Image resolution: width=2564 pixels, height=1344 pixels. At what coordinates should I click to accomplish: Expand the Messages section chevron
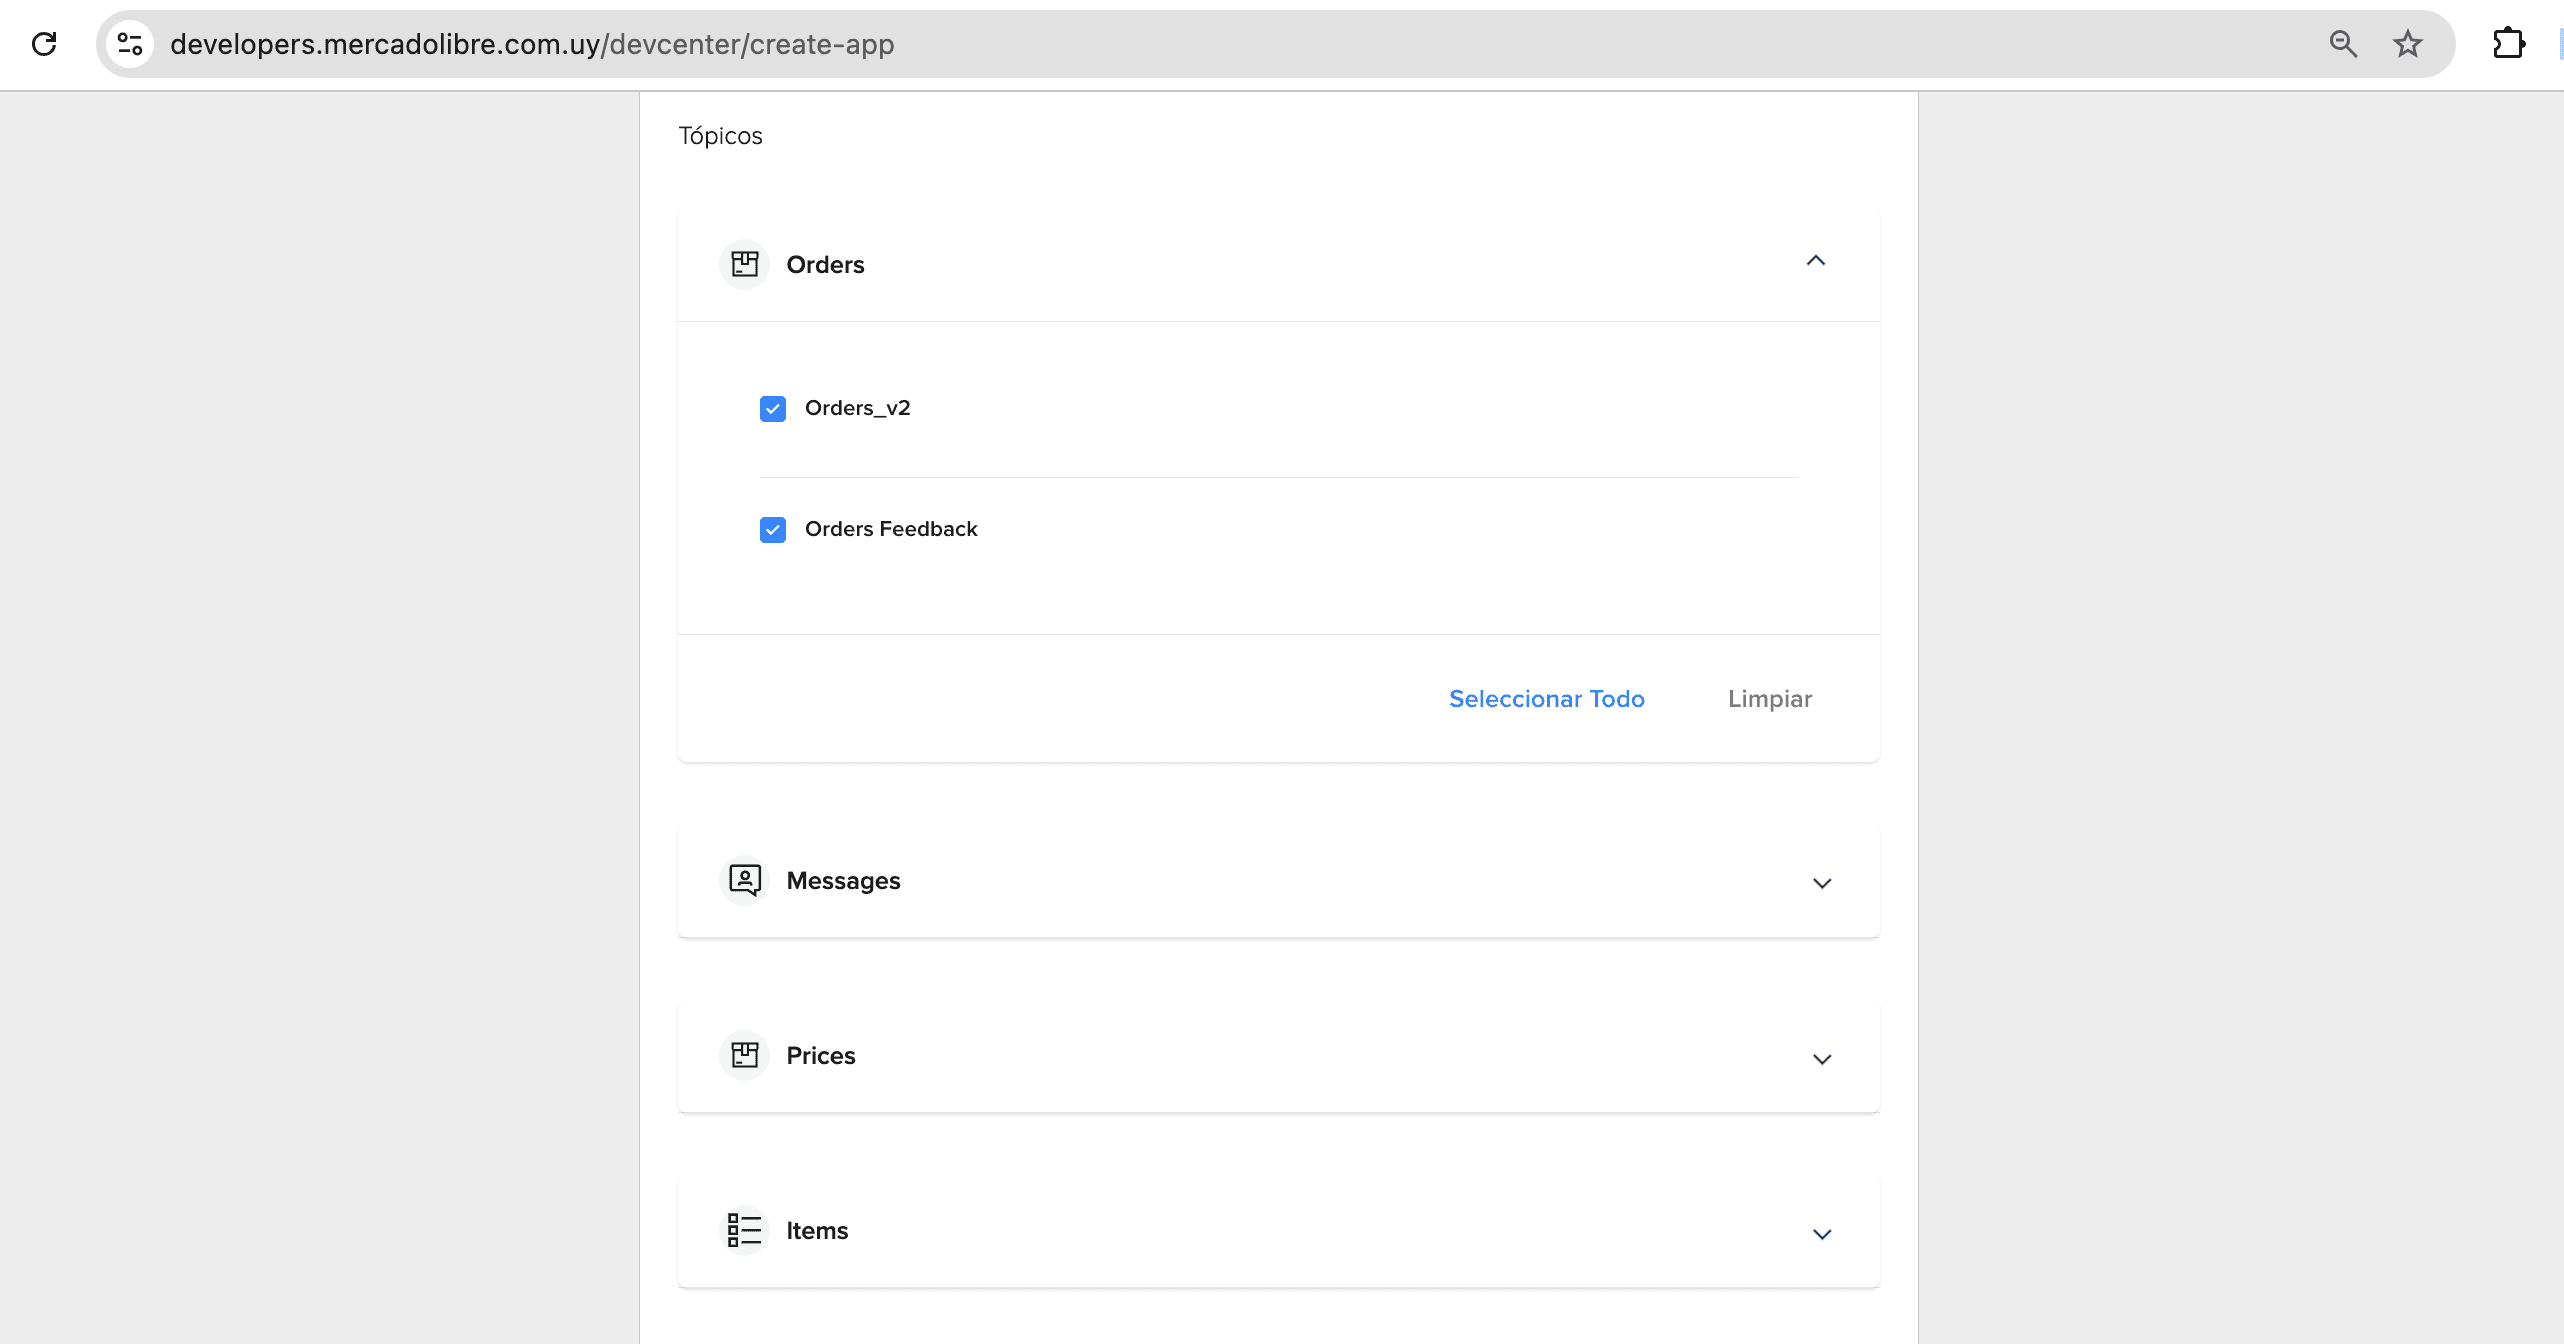(1822, 883)
